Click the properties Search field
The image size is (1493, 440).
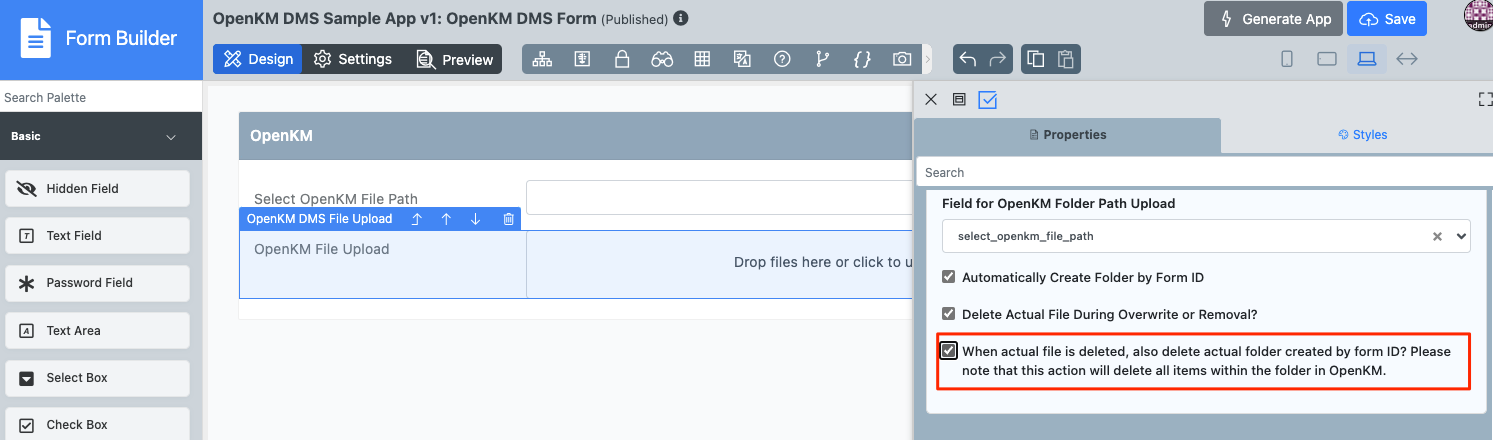(1205, 173)
